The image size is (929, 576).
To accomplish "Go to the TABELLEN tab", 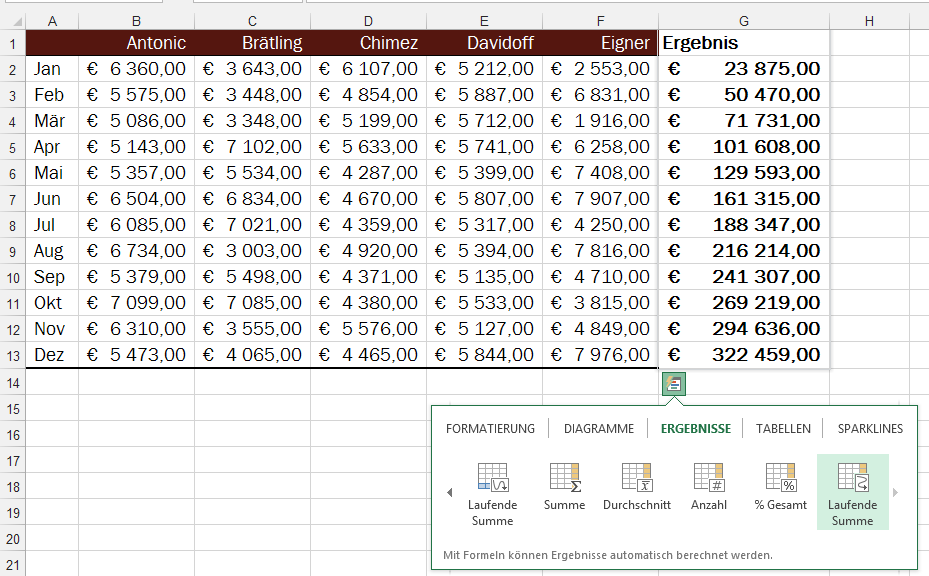I will click(x=783, y=428).
